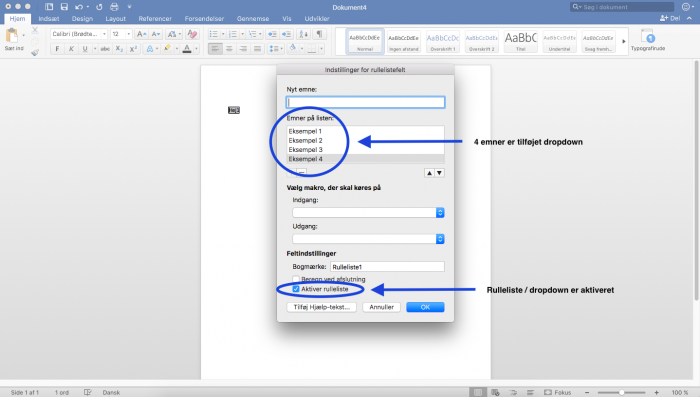Toggle underline with the U button
700x397 pixels.
85,49
